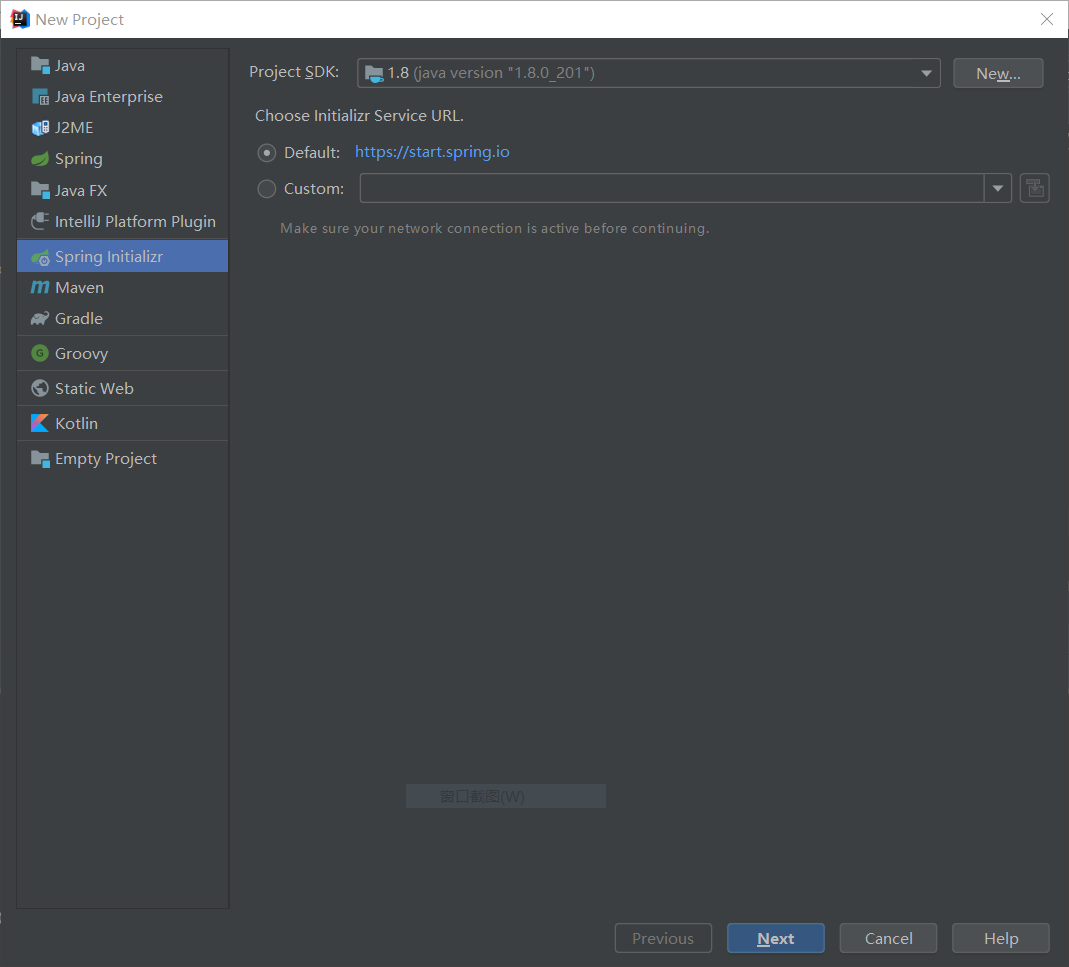Click the Java FX folder icon
Screen dimensions: 1069x967
[x=40, y=190]
